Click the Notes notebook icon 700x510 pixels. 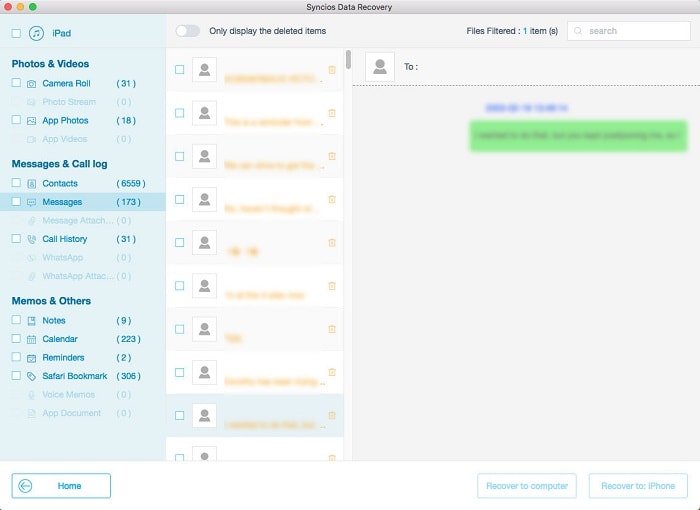click(31, 321)
